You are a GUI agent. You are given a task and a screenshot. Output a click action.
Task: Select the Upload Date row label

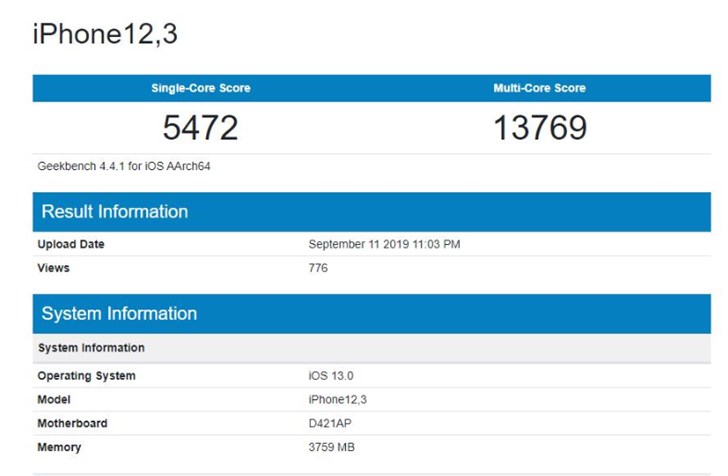coord(71,244)
